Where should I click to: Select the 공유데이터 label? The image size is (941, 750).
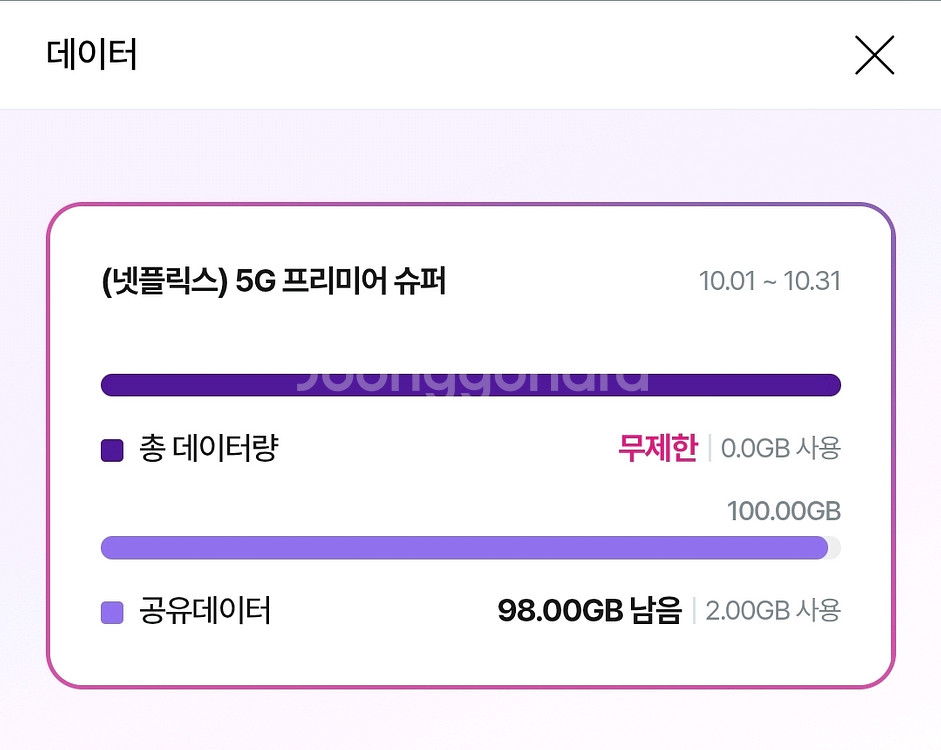[x=205, y=610]
